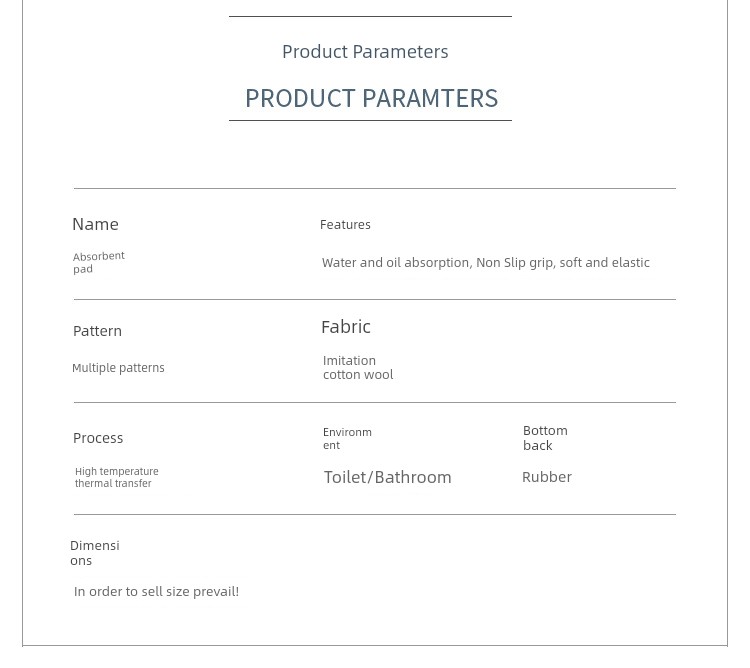
Task: Click the 'Product Parameters' subtitle text
Action: (x=365, y=52)
